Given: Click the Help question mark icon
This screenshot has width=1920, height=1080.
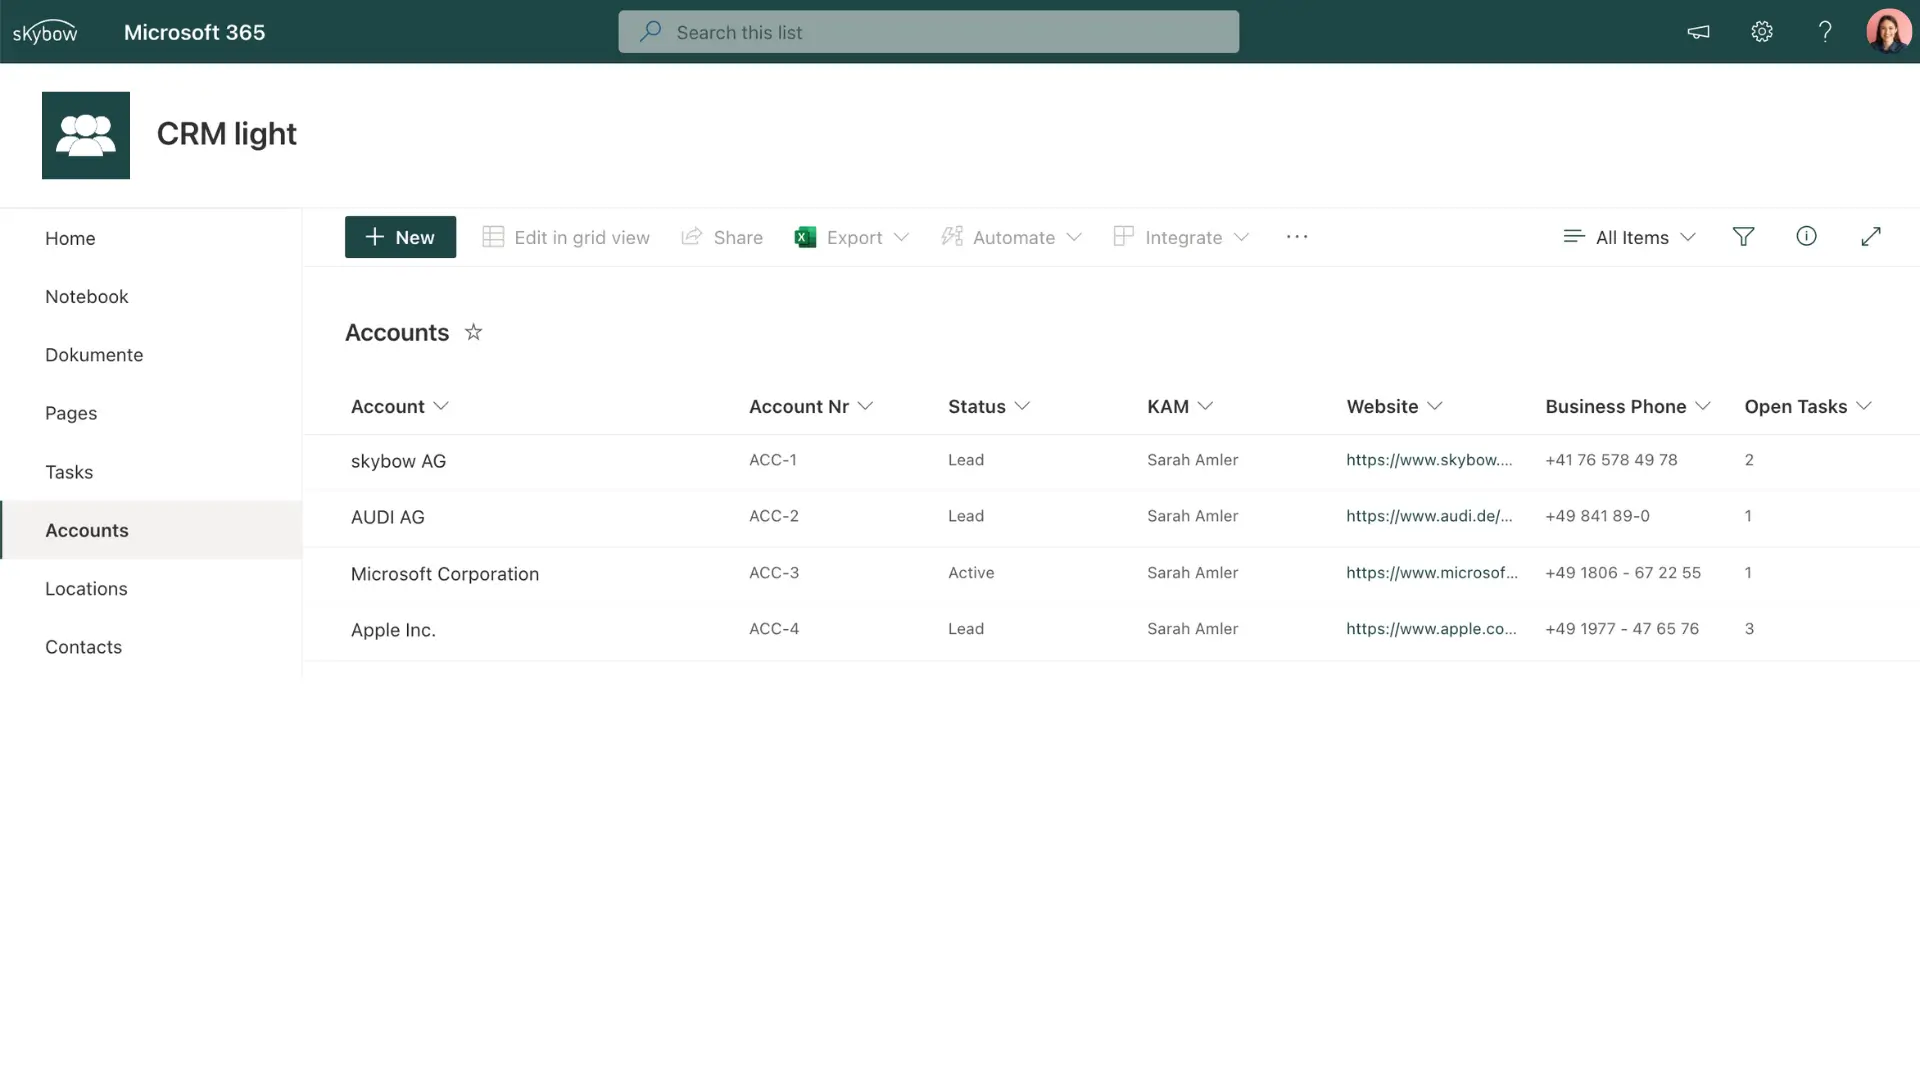Looking at the screenshot, I should point(1825,31).
